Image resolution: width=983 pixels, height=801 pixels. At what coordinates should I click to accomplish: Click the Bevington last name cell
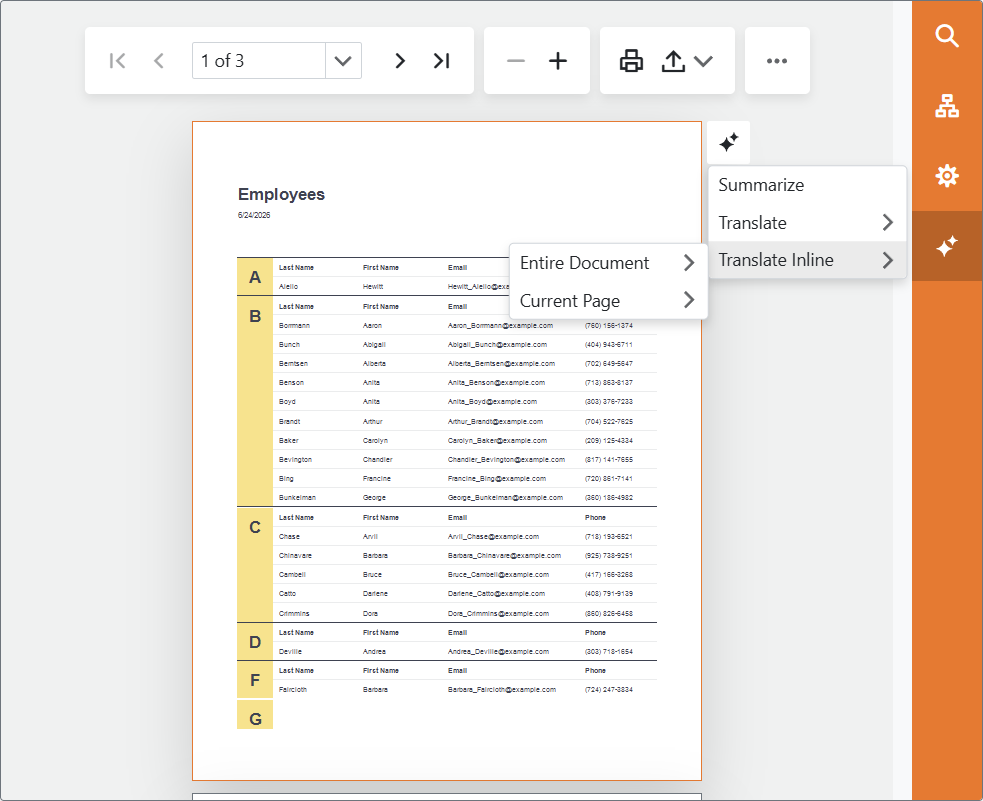pyautogui.click(x=295, y=459)
